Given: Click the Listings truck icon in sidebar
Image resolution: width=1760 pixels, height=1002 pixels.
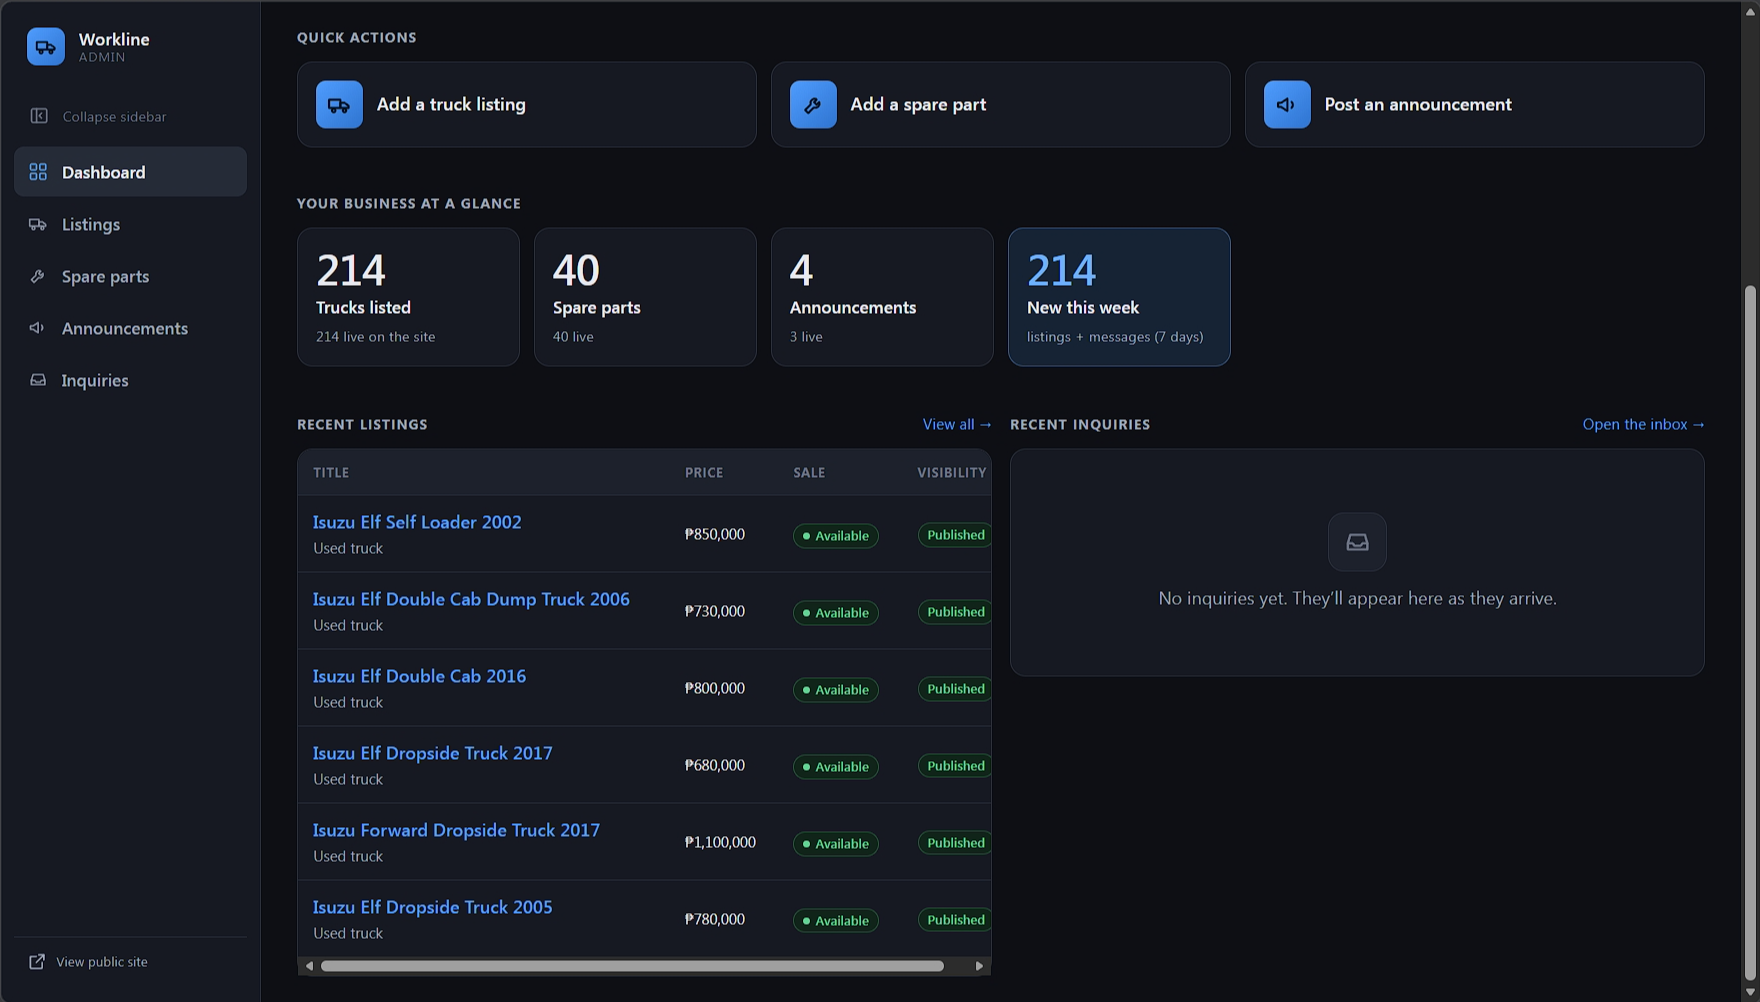Looking at the screenshot, I should point(38,224).
